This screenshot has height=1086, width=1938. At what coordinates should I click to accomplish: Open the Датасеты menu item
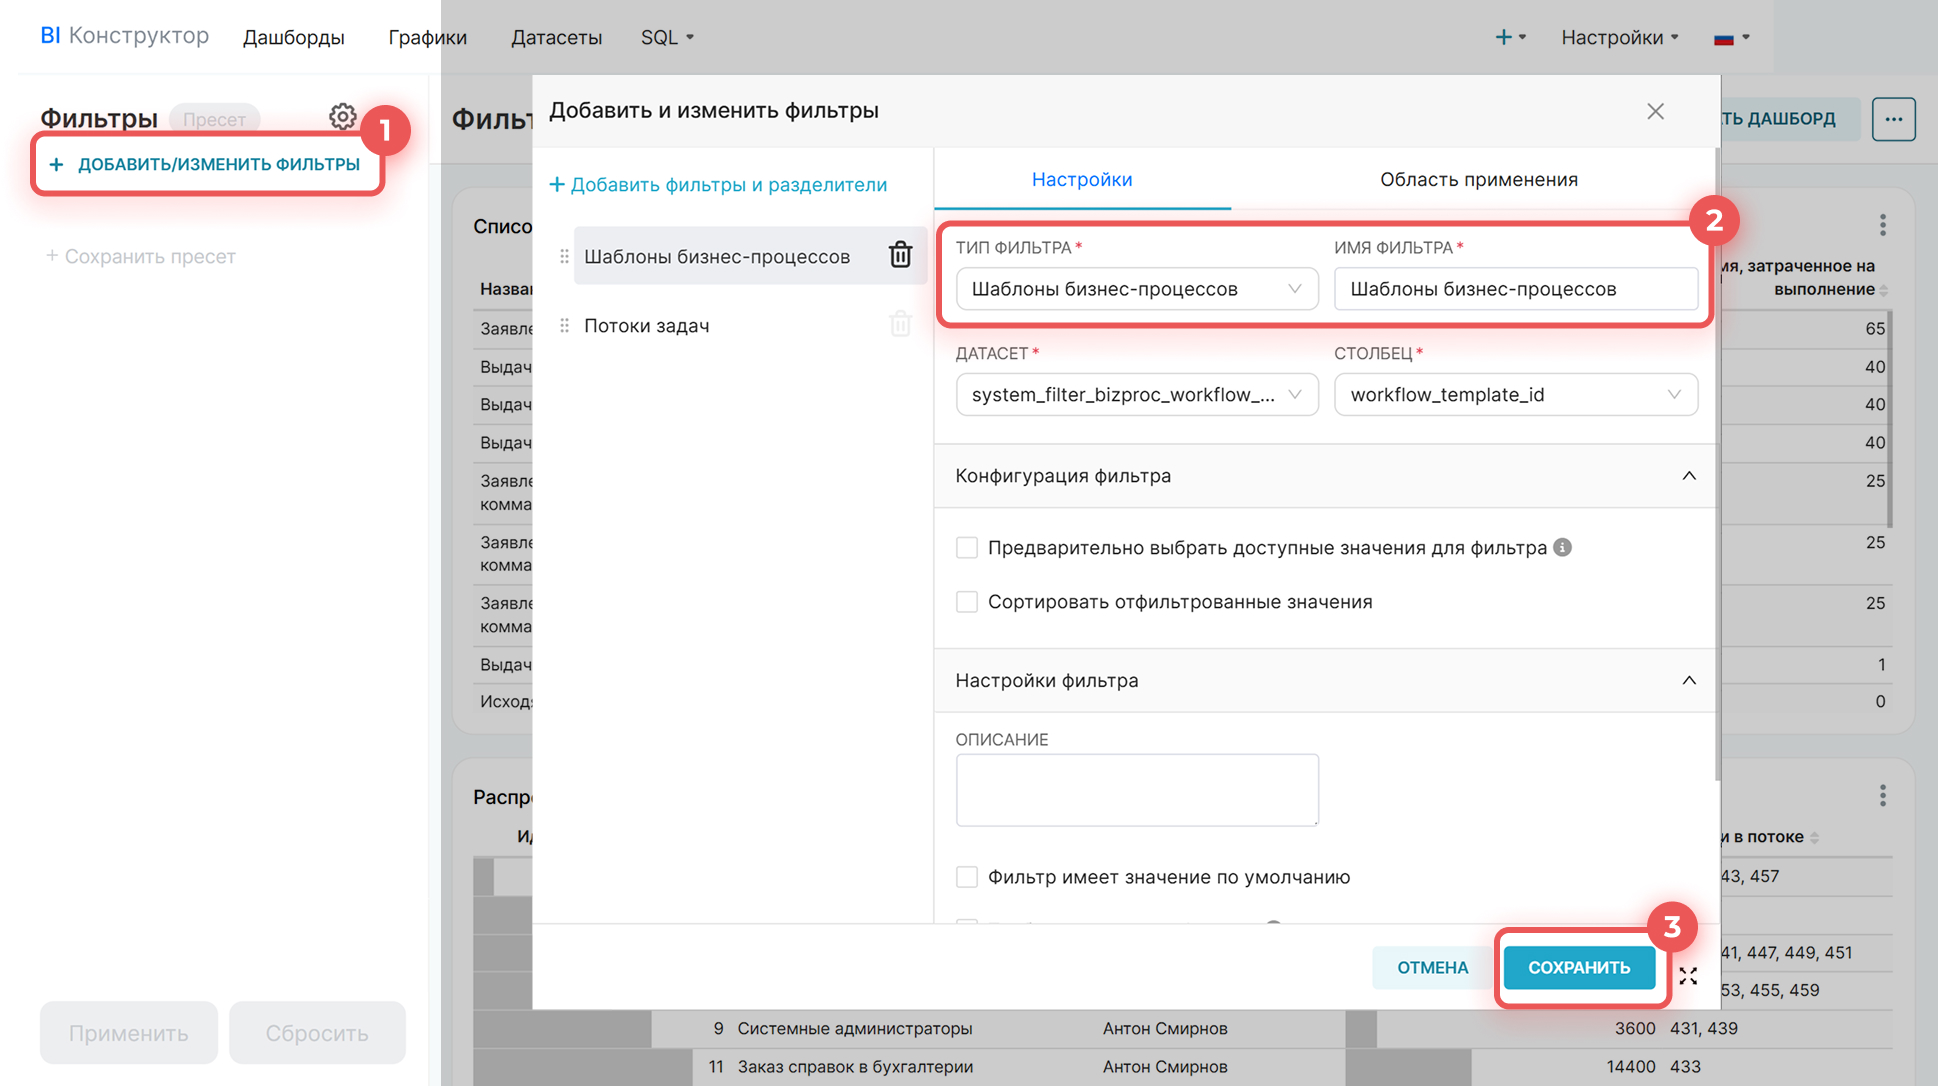(x=556, y=37)
